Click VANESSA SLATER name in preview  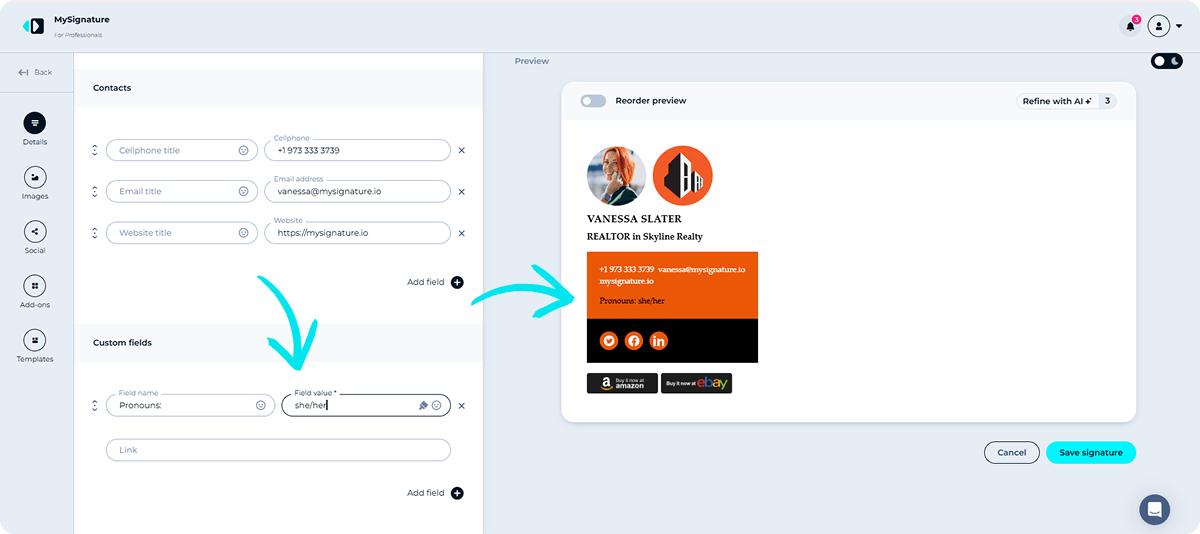coord(634,219)
